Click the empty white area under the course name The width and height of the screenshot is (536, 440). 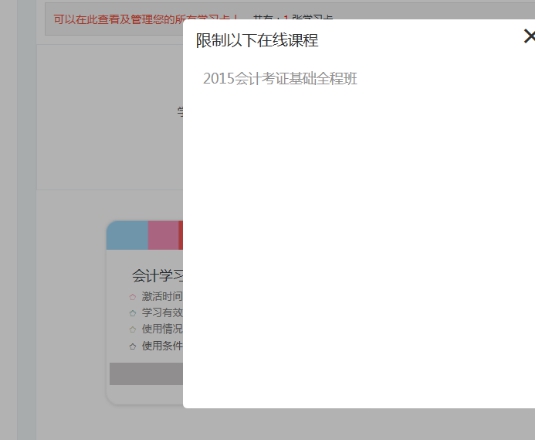359,246
